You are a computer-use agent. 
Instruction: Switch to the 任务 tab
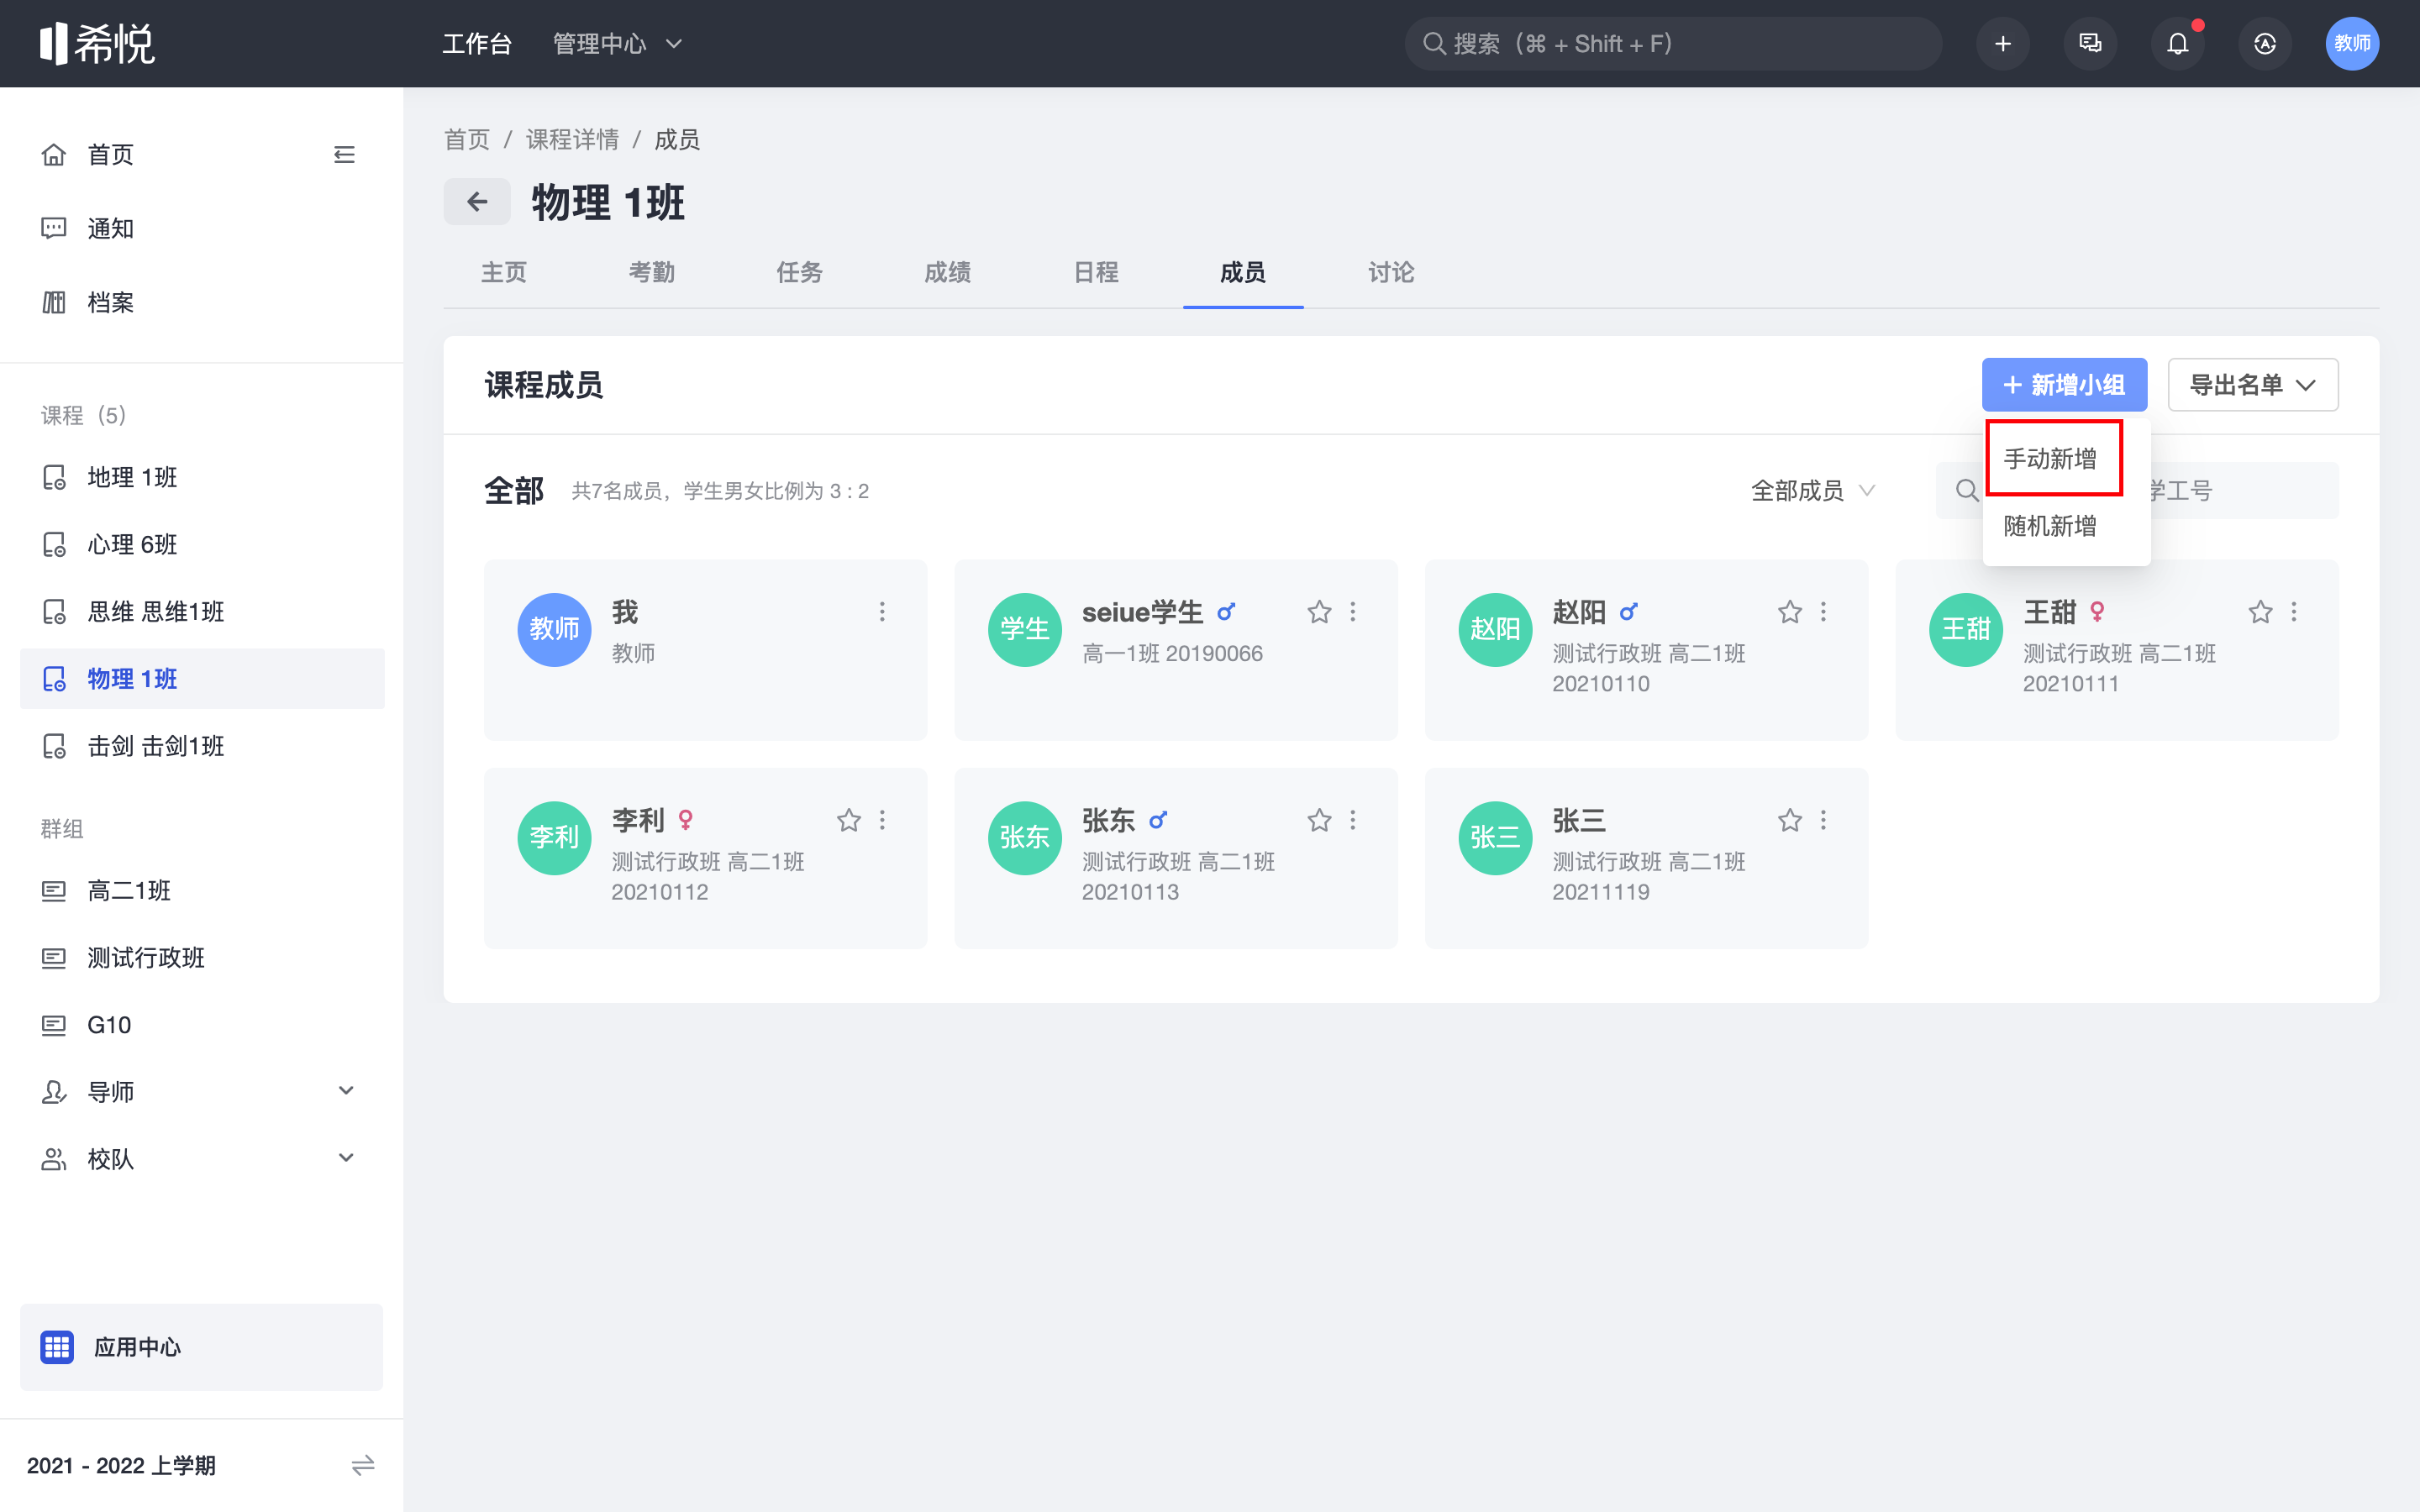tap(799, 272)
